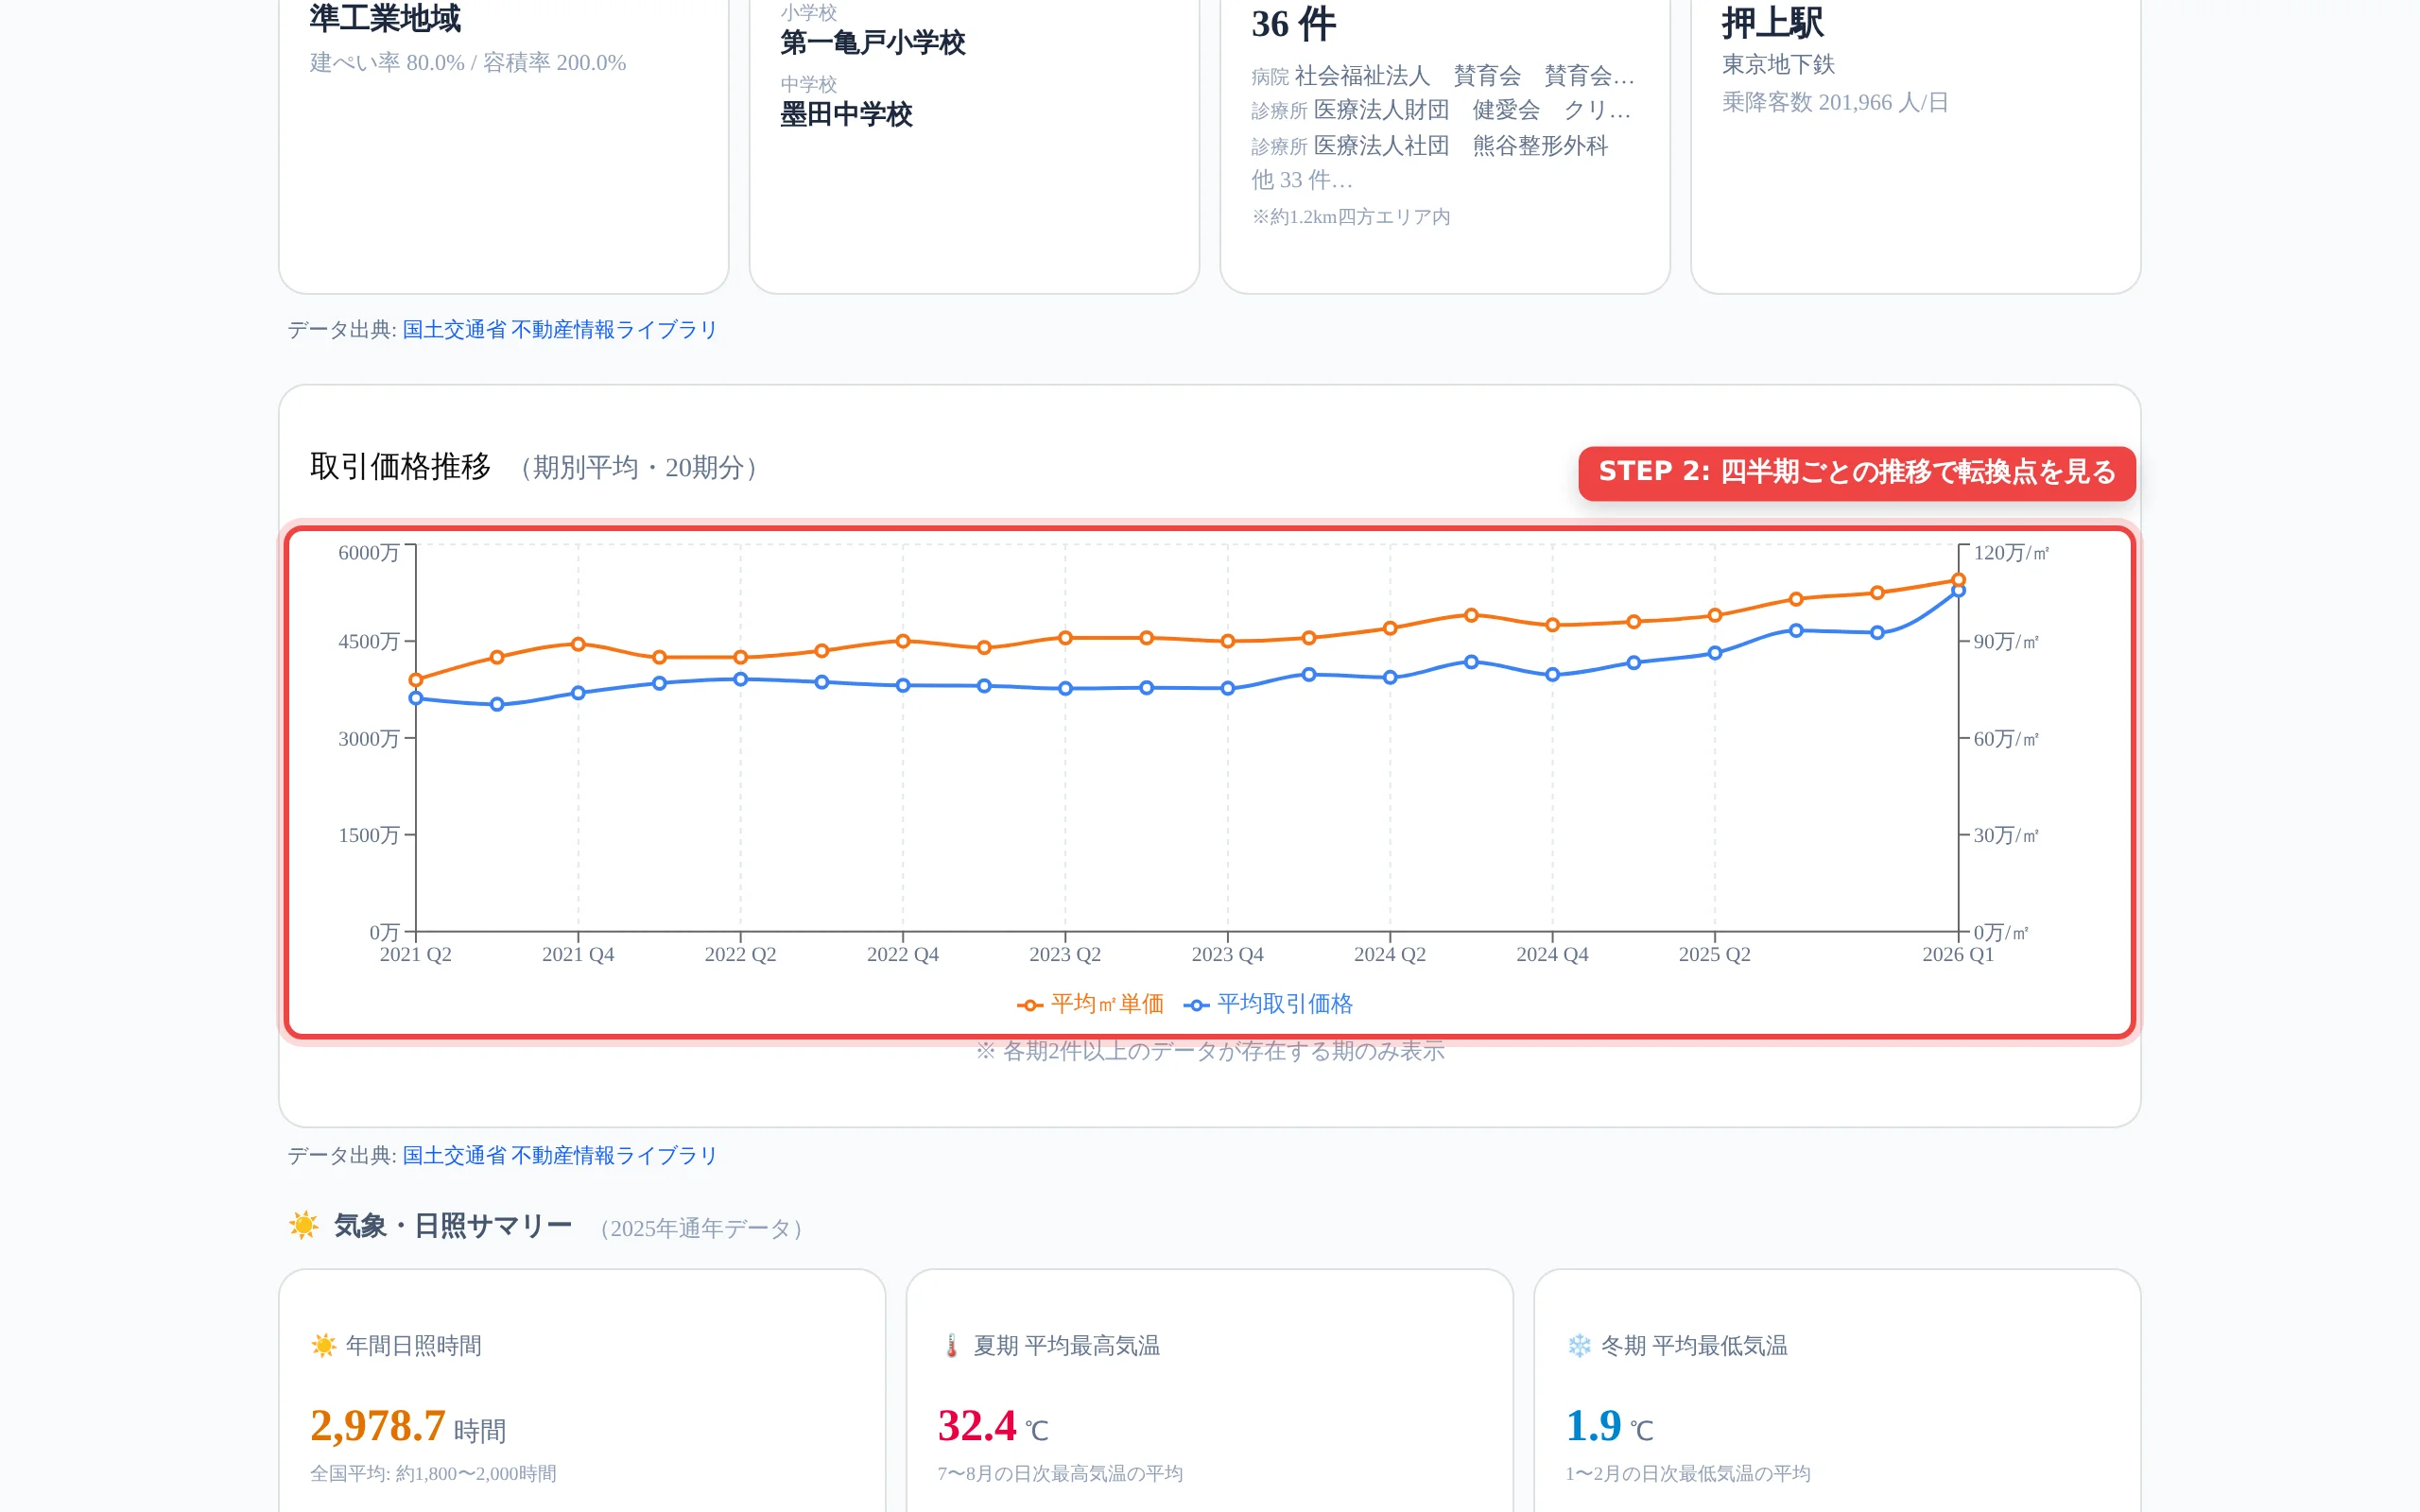Click the 2,978.7 時間 sunshine value
Viewport: 2420px width, 1512px height.
coord(408,1427)
